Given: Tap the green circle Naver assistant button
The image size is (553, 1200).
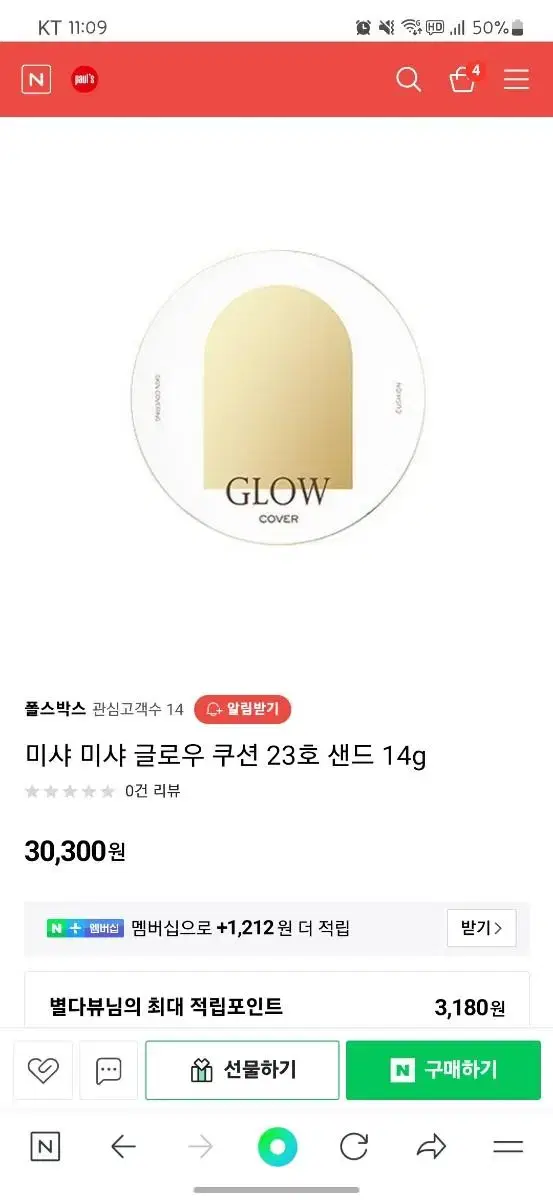Looking at the screenshot, I should (277, 1147).
